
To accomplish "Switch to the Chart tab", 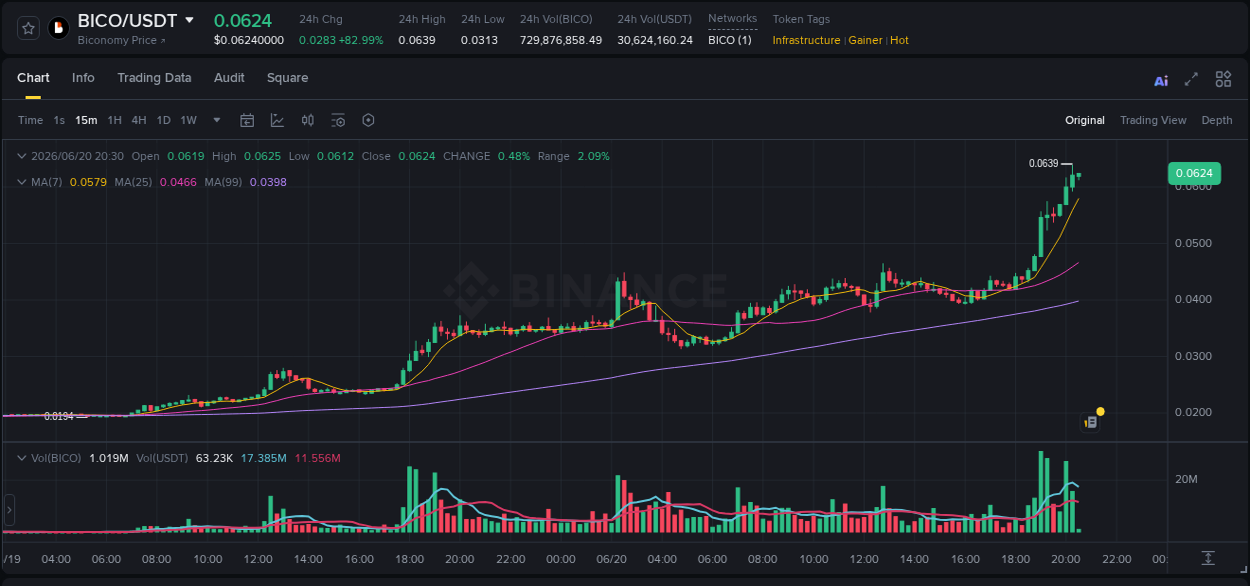I will point(33,78).
